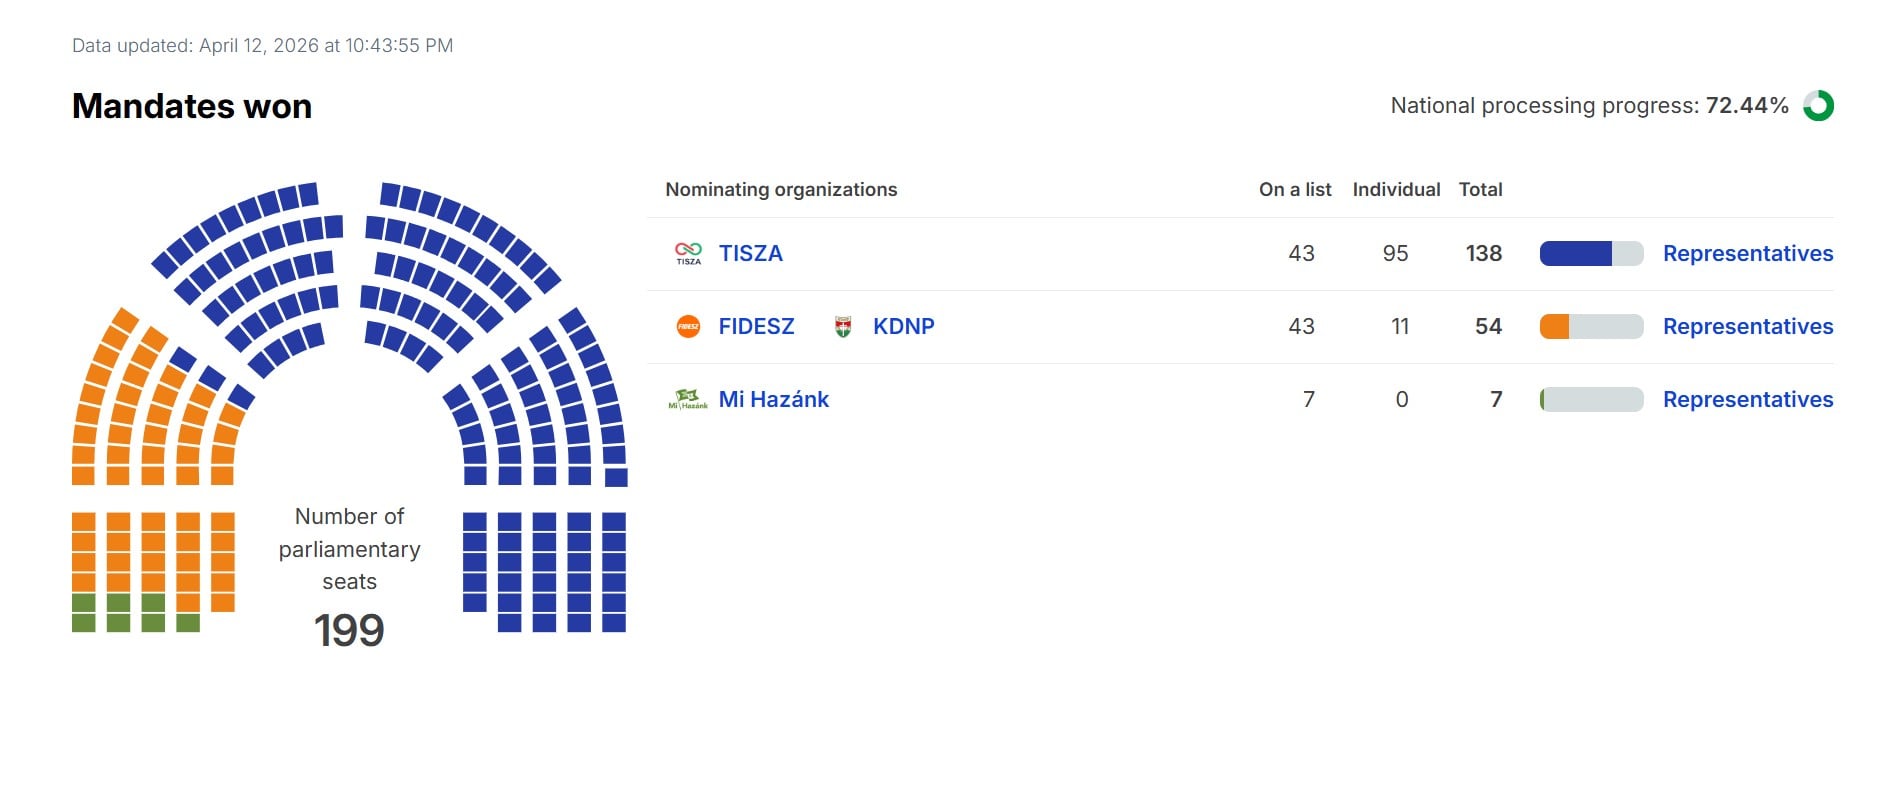Click the On a list column header

[x=1294, y=190]
